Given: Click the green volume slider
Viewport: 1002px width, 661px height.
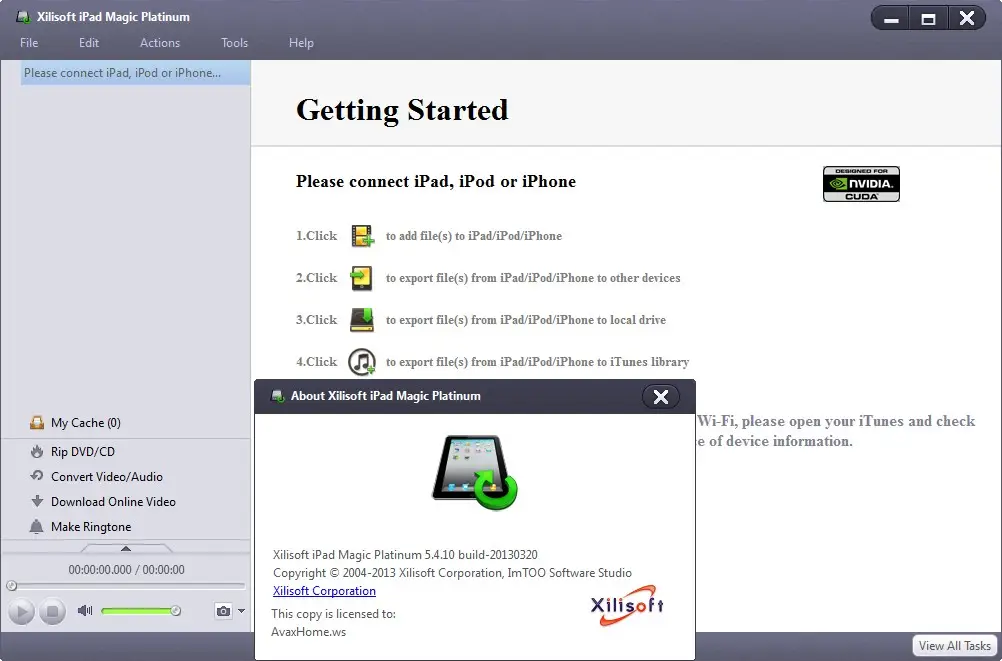Looking at the screenshot, I should point(140,611).
